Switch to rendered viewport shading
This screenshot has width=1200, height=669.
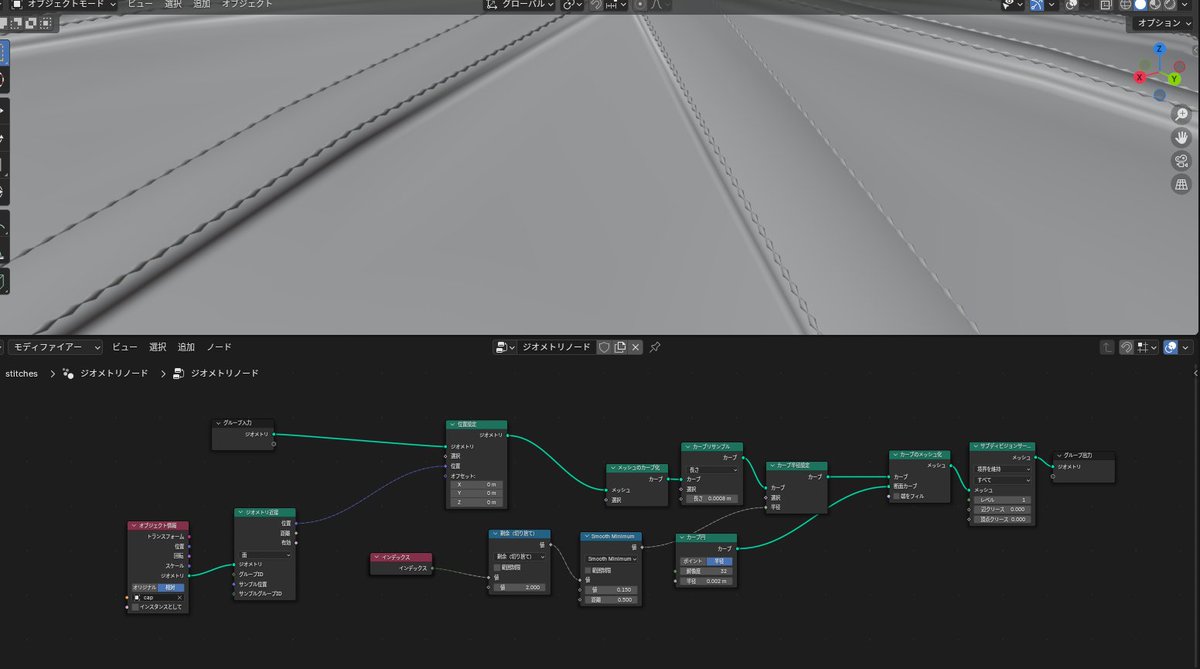click(x=1168, y=4)
